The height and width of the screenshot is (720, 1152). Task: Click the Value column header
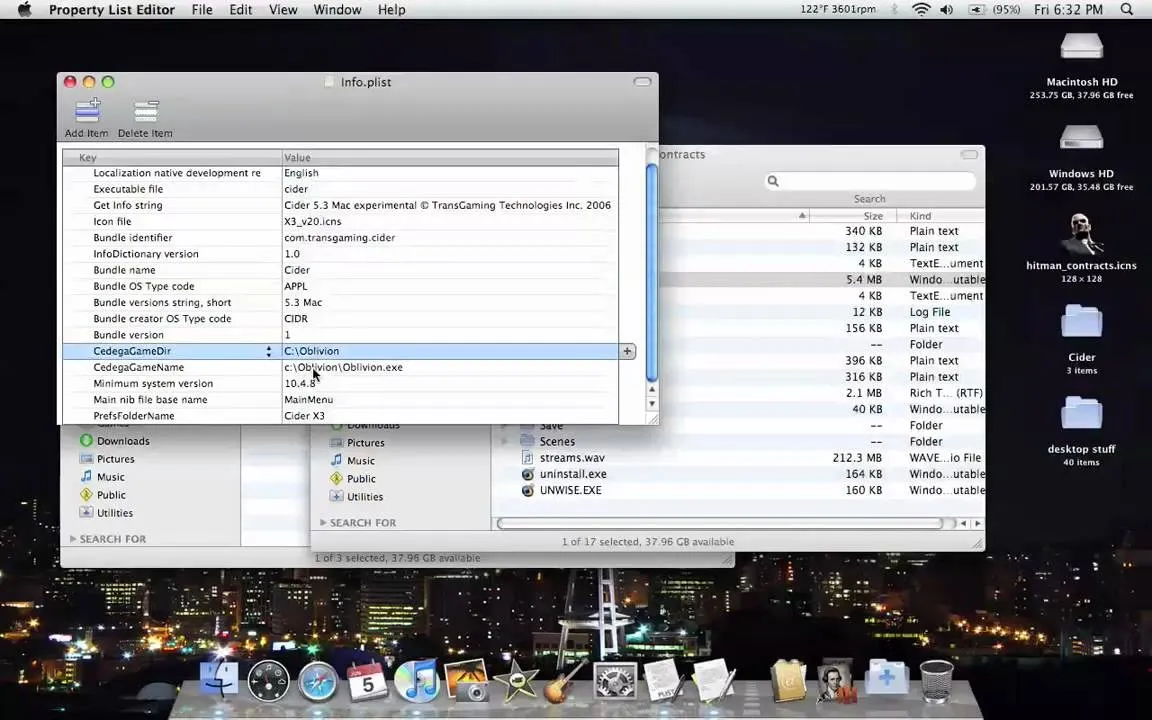[450, 157]
